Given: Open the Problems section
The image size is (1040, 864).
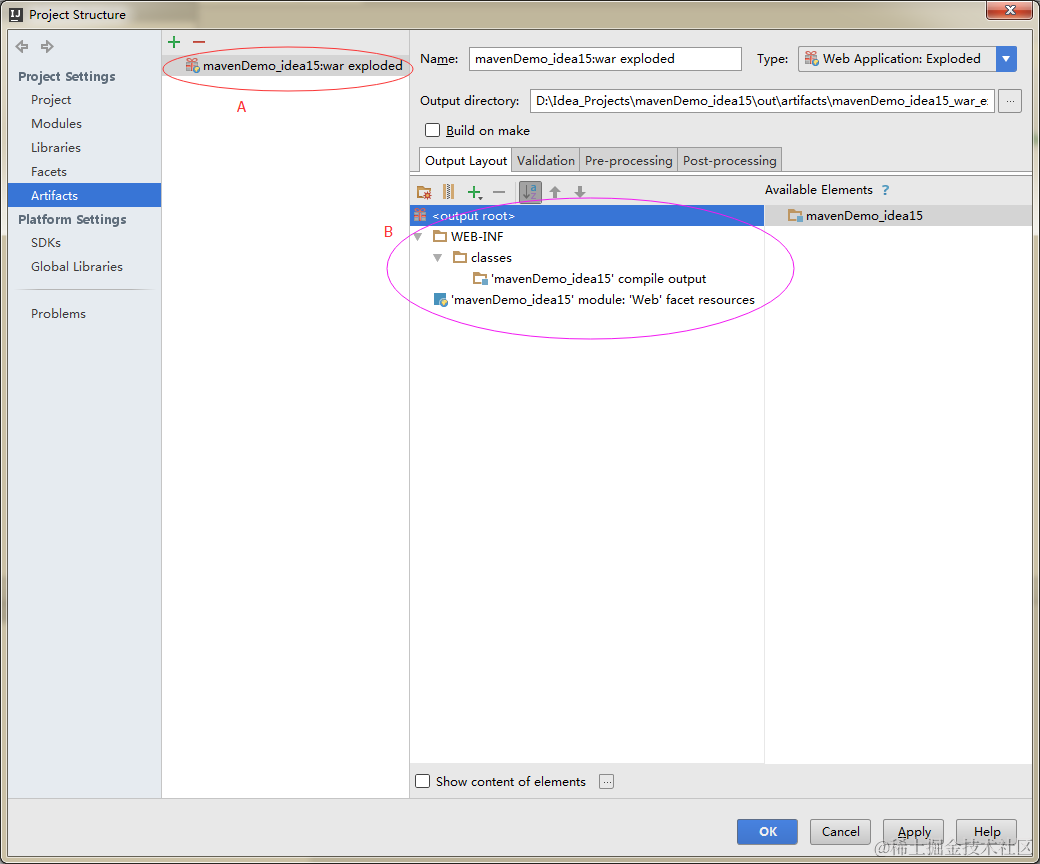Looking at the screenshot, I should pos(58,314).
